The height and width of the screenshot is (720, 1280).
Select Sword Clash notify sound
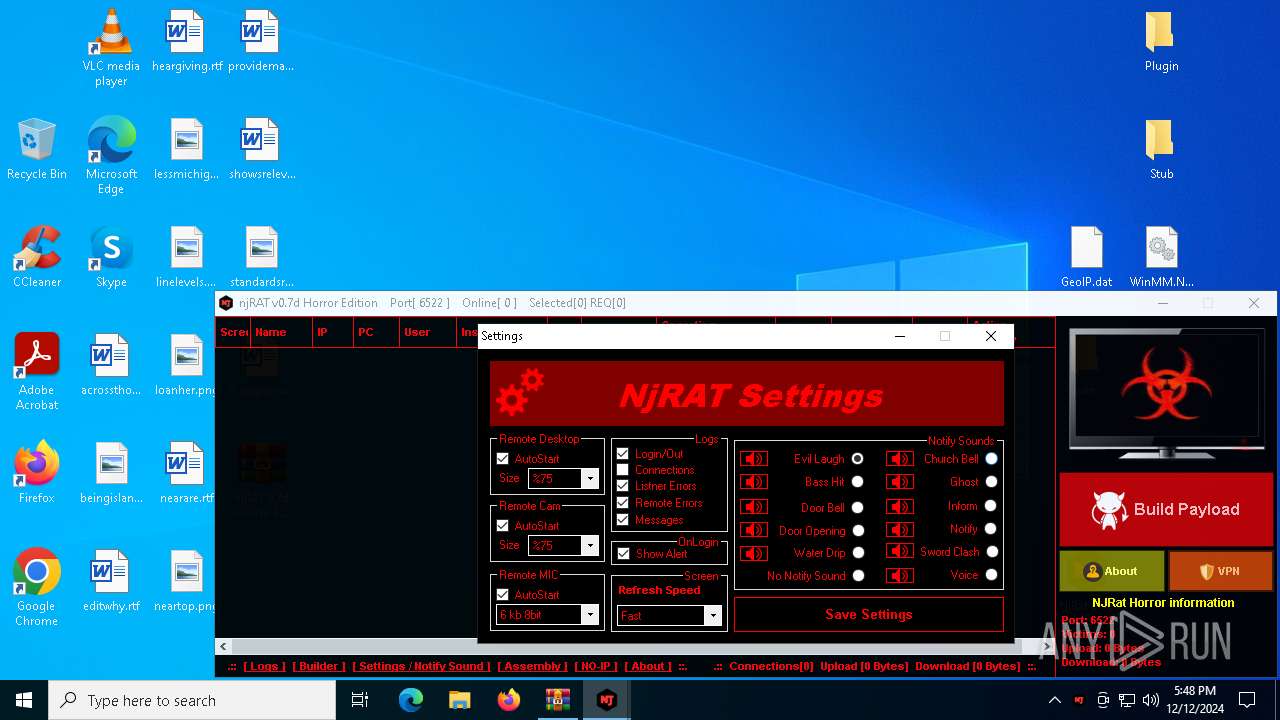click(x=992, y=552)
